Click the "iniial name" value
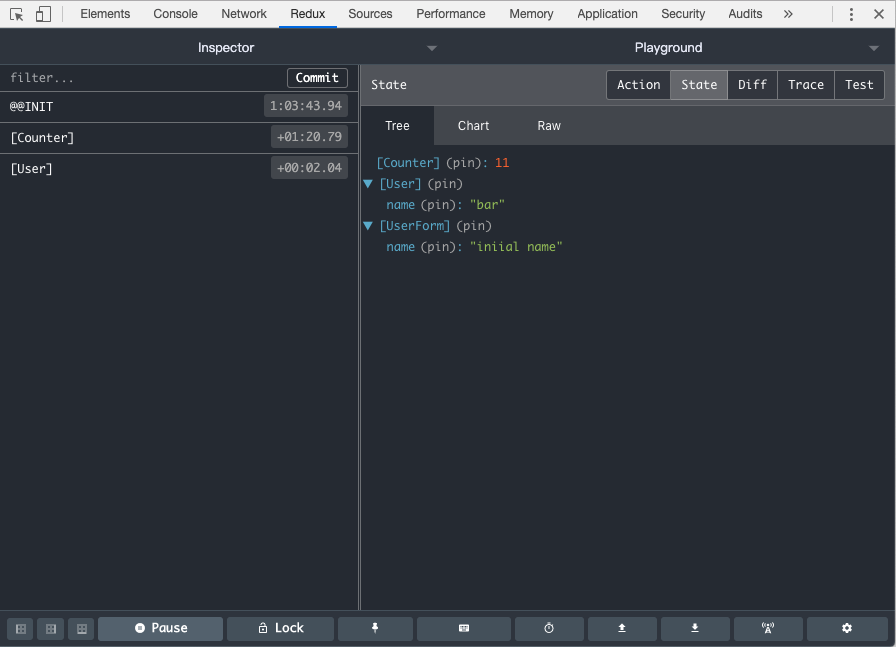896x647 pixels. (x=516, y=247)
